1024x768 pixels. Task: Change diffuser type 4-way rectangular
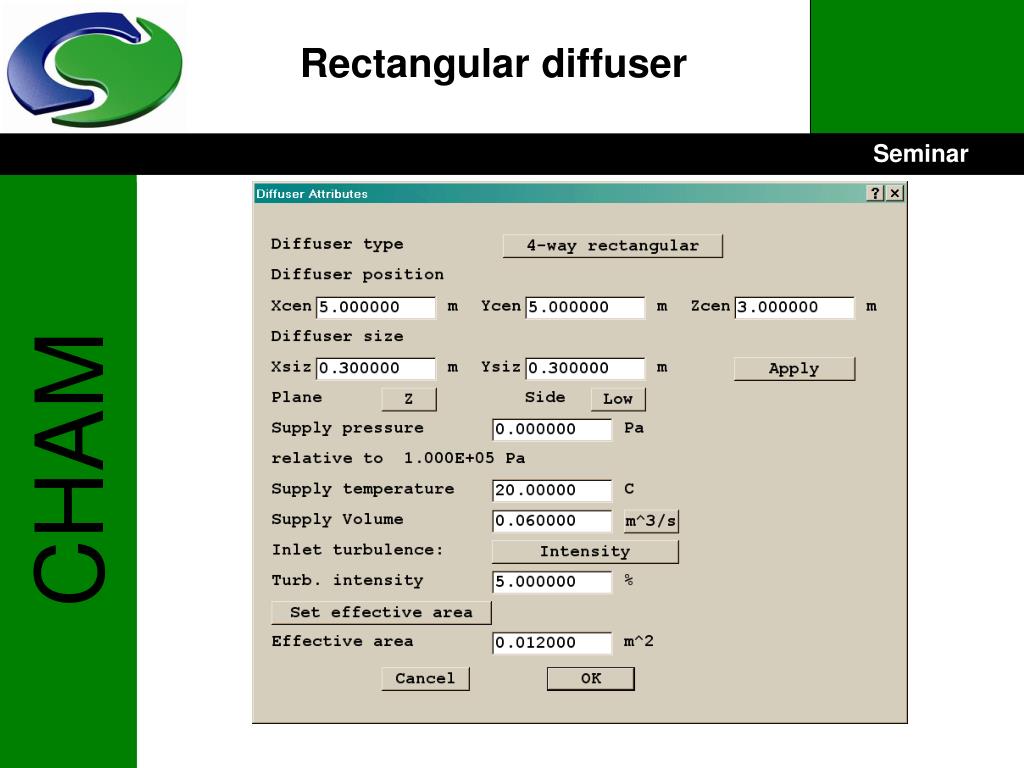613,246
